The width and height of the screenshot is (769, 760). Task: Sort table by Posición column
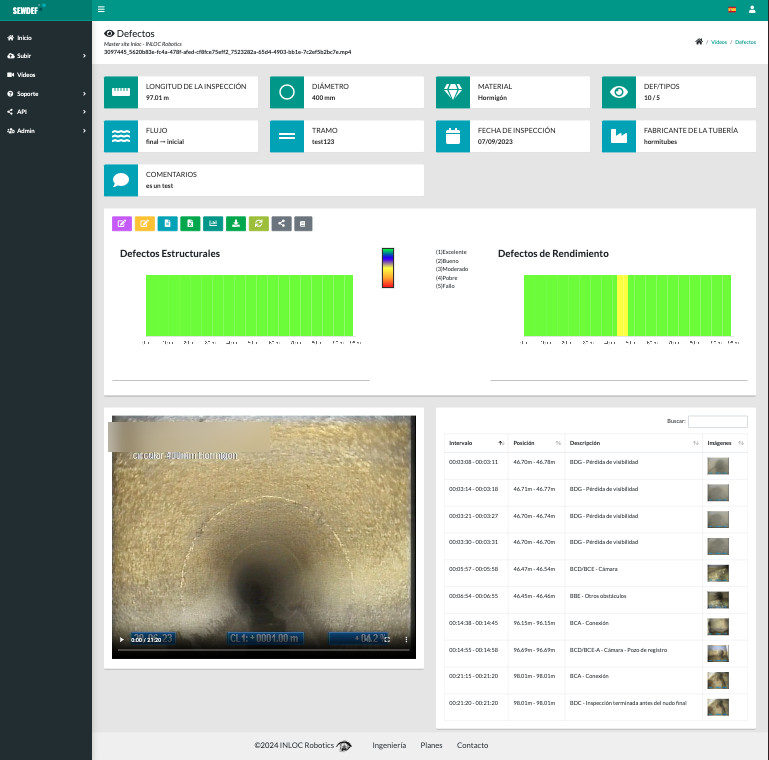pos(537,443)
